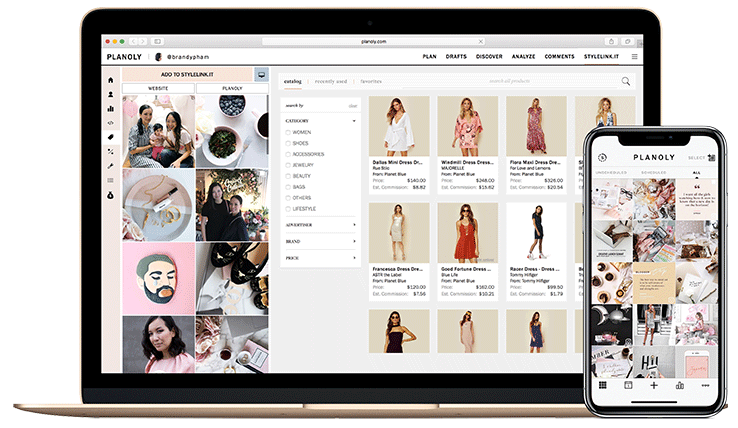This screenshot has height=428, width=738.
Task: Select the OTHERS category radio
Action: tap(288, 198)
